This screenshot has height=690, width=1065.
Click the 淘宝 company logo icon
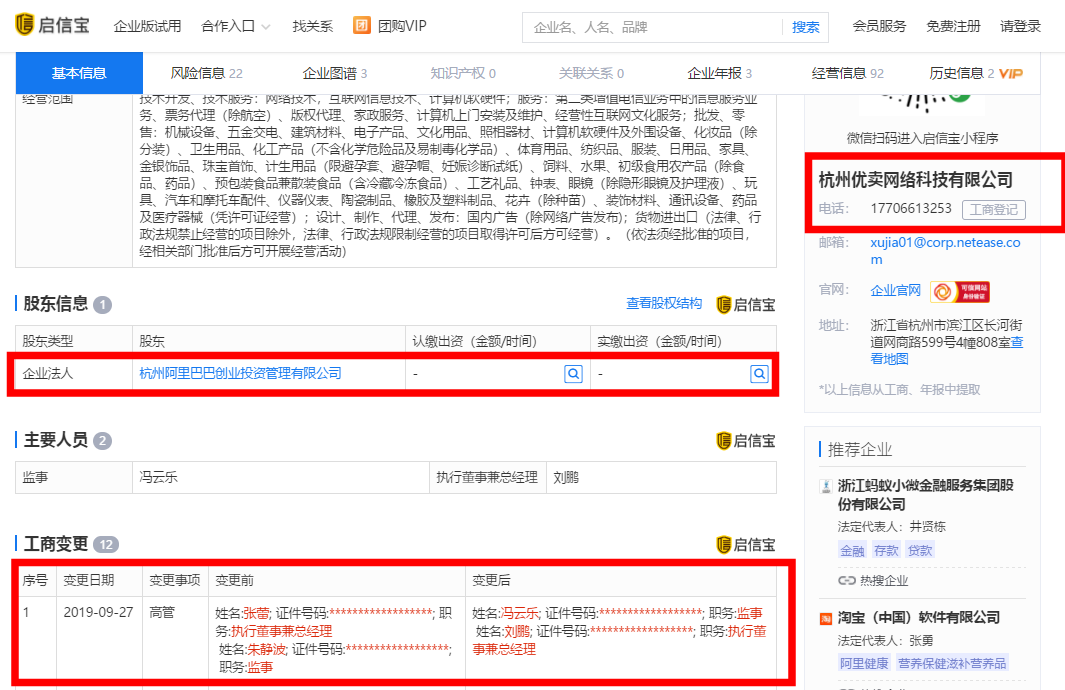tap(826, 618)
